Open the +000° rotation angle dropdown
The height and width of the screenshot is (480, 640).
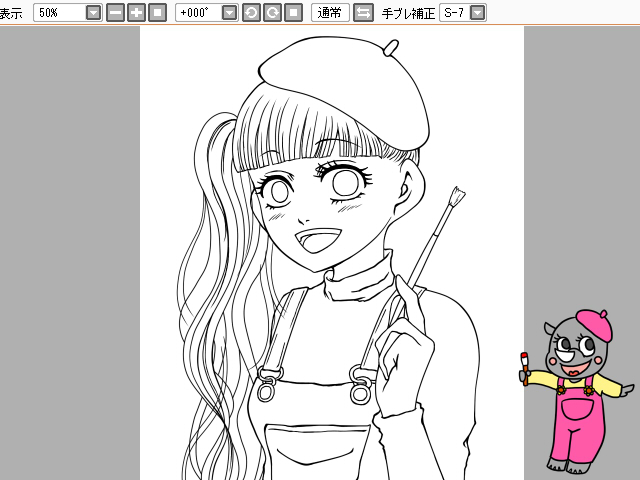pyautogui.click(x=230, y=13)
